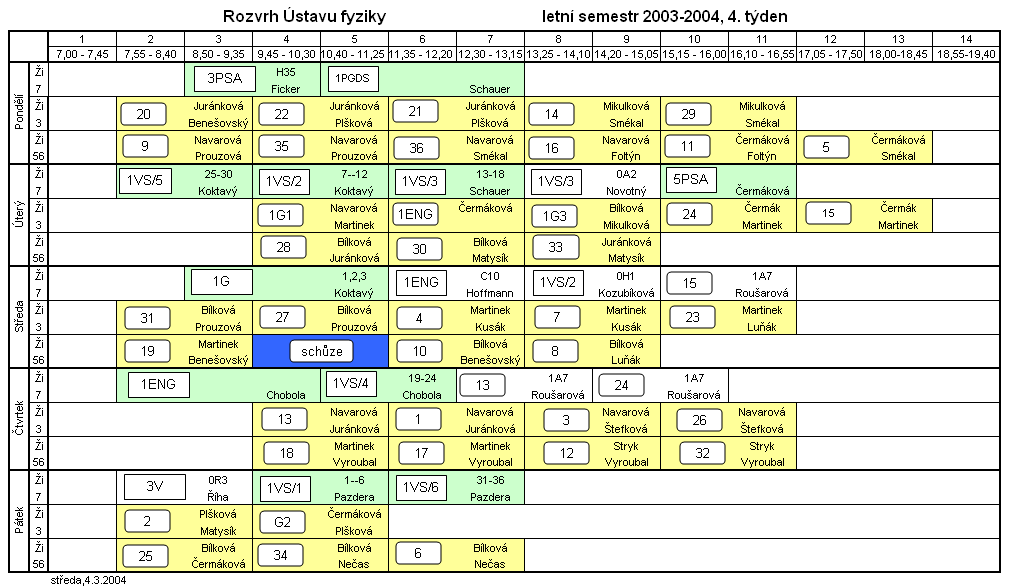Select the 1G box on Wednesday
The width and height of the screenshot is (1017, 588).
[x=220, y=283]
